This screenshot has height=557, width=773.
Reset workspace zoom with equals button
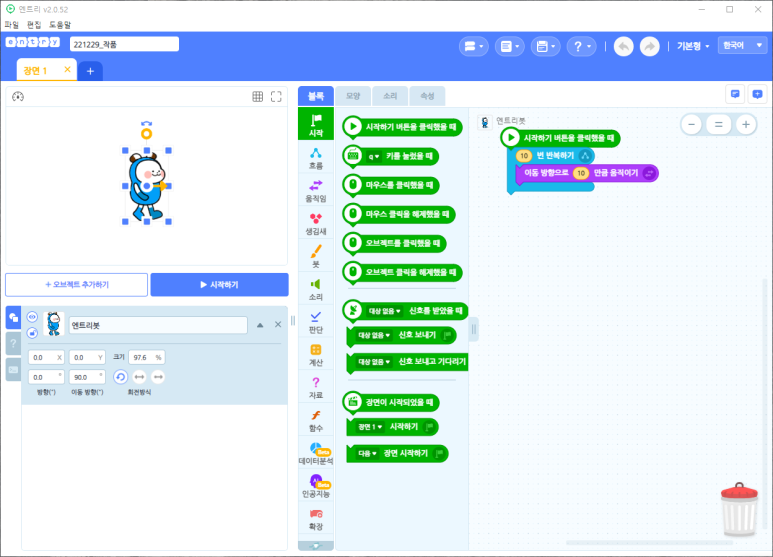(x=718, y=125)
